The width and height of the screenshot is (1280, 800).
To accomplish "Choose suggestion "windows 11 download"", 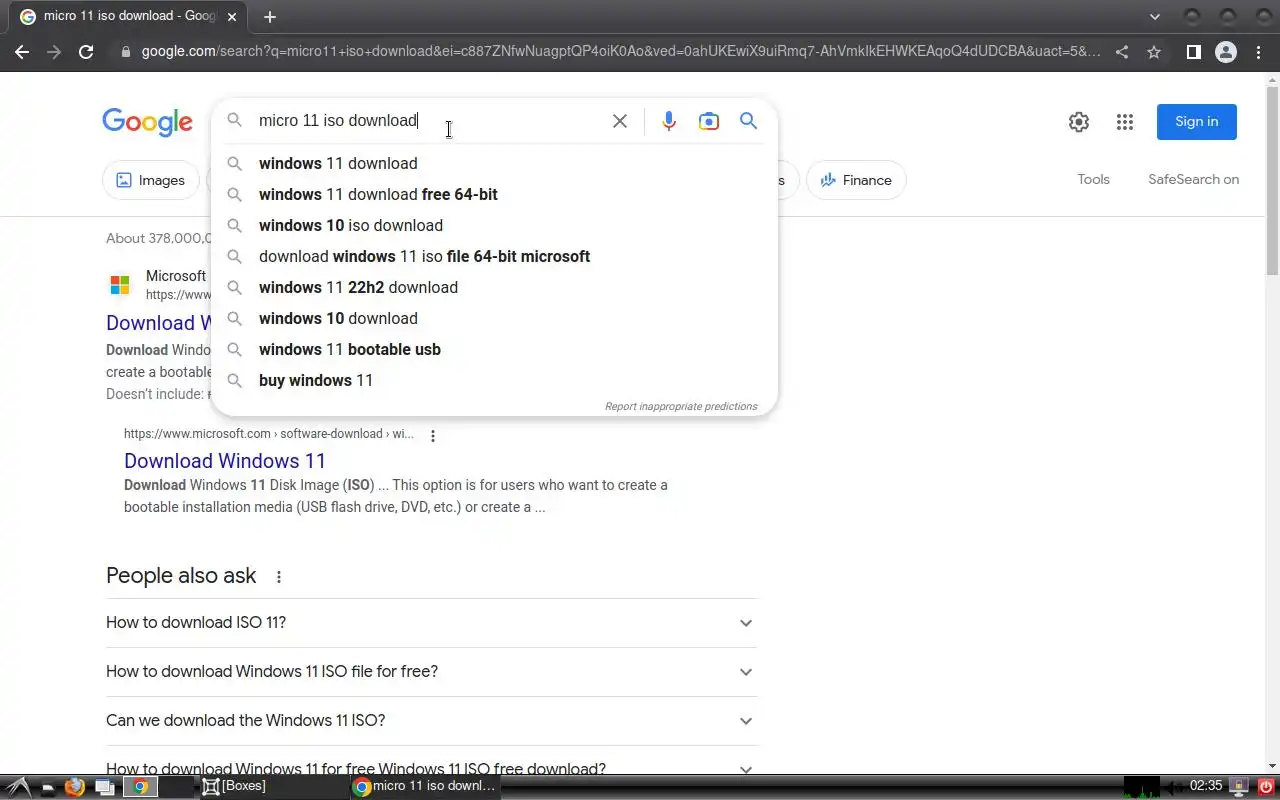I will click(x=494, y=164).
